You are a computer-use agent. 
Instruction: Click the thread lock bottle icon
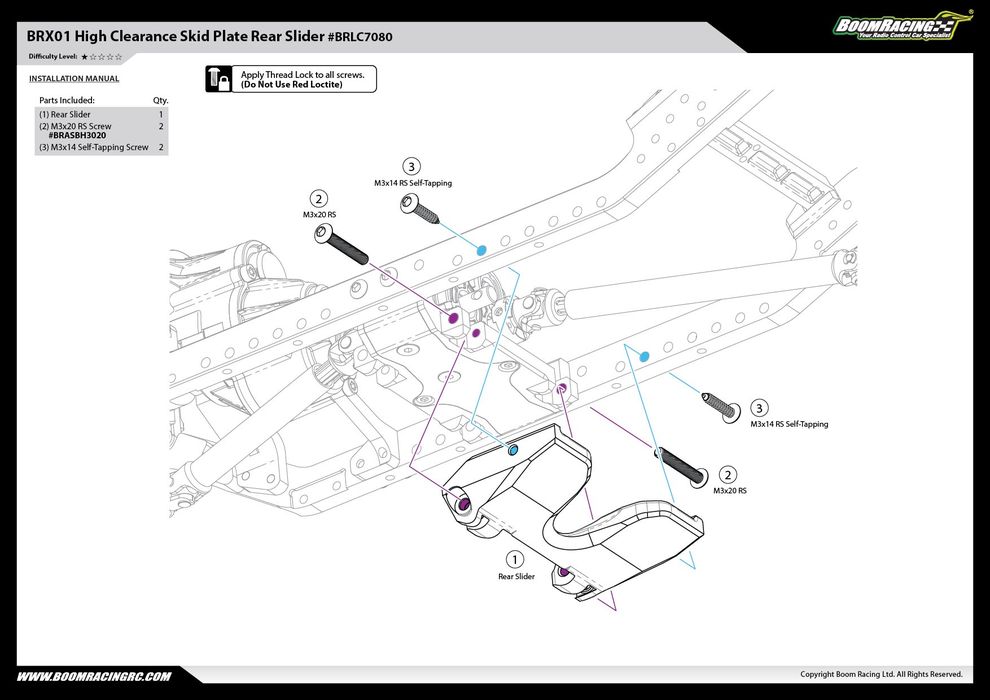pyautogui.click(x=219, y=79)
